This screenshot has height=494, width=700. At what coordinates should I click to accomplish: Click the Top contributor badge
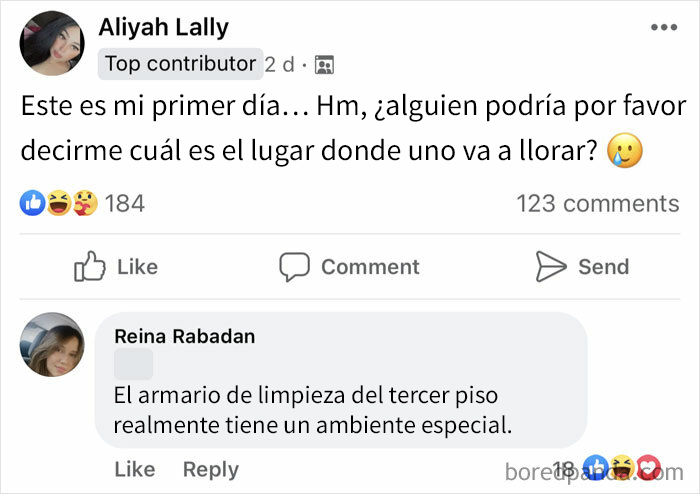(180, 64)
